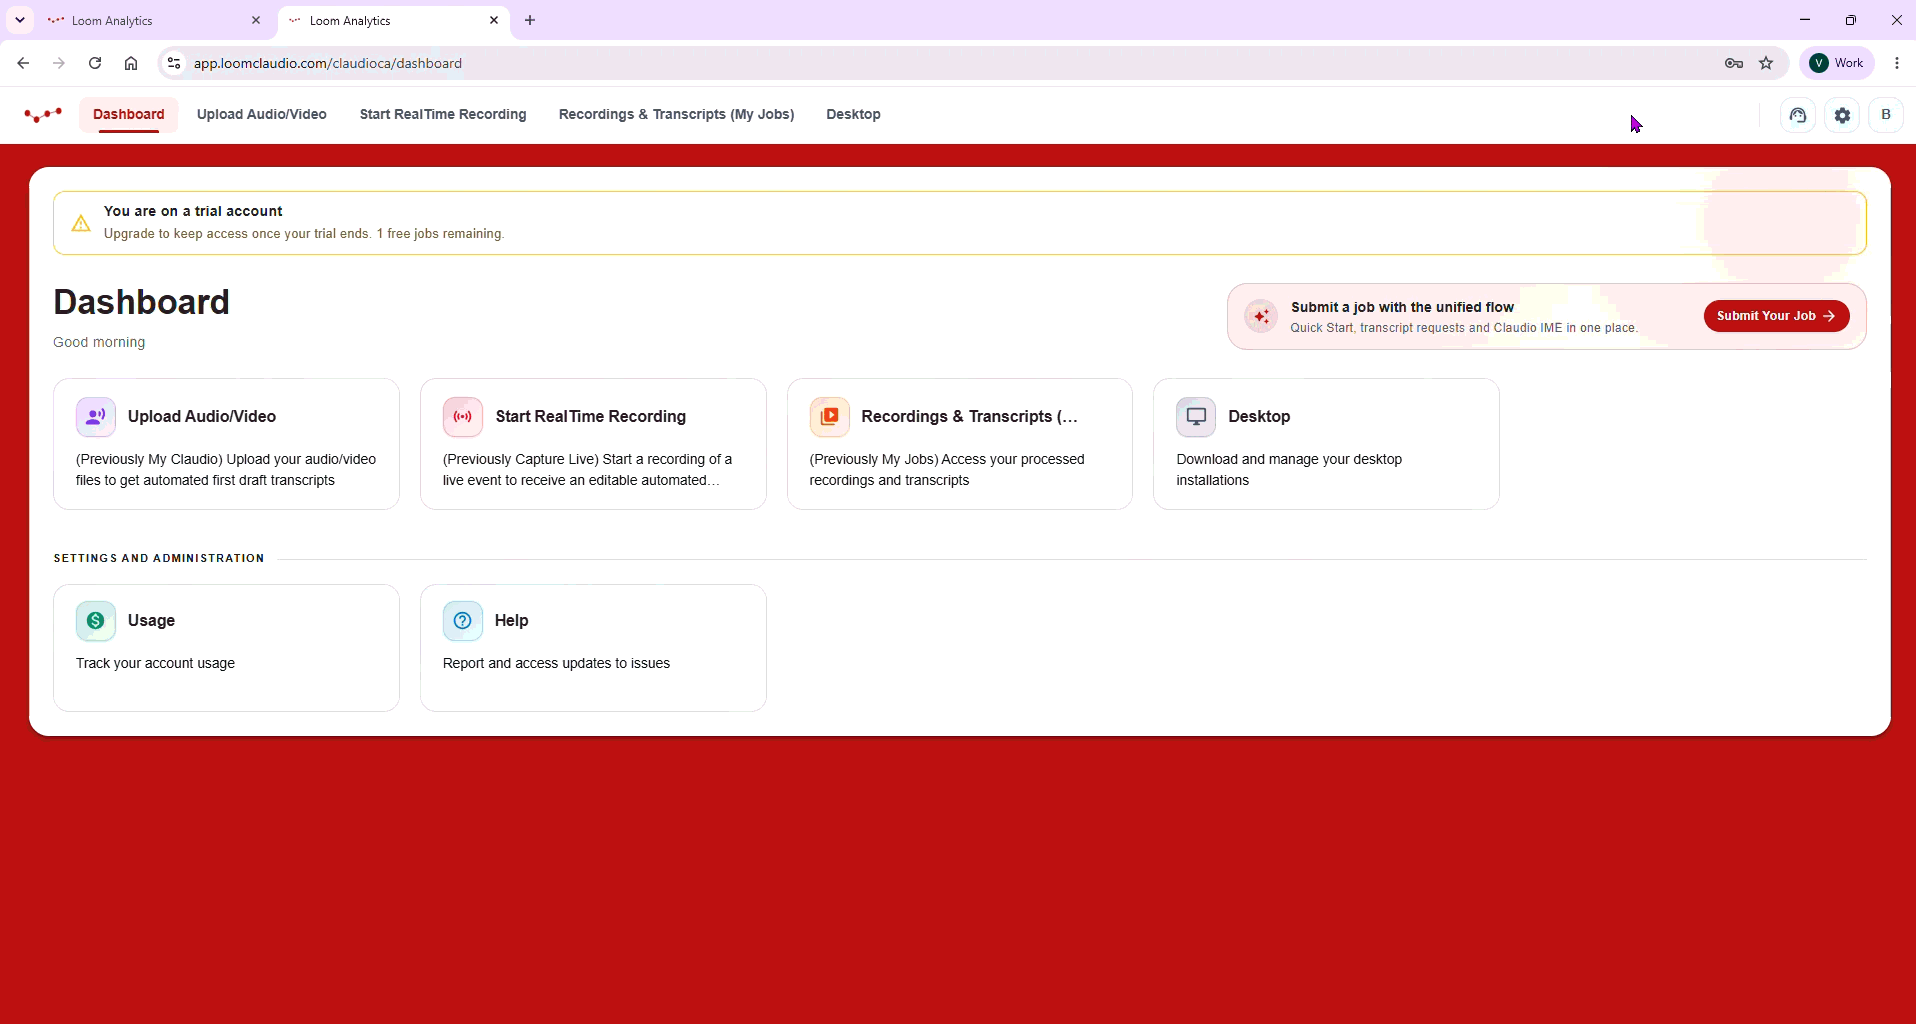This screenshot has width=1916, height=1024.
Task: Click the 'SETTINGS AND ADMINISTRATION' section label
Action: pyautogui.click(x=159, y=558)
